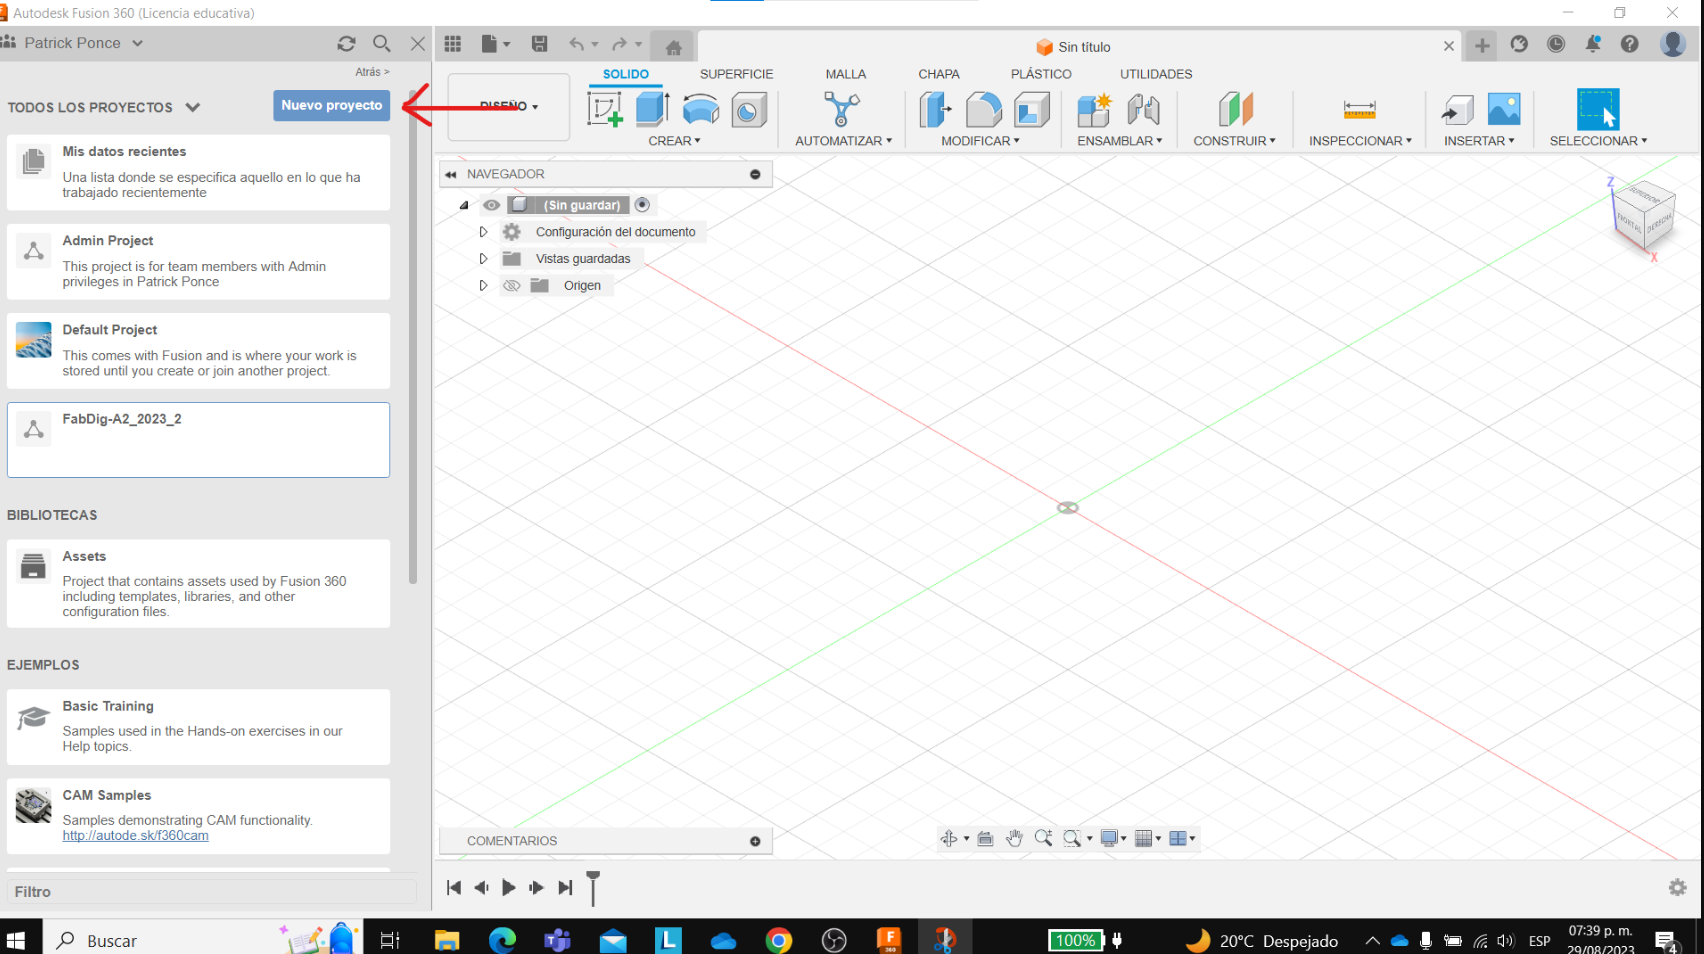
Task: Expand the COMENTARIOS panel
Action: [x=755, y=841]
